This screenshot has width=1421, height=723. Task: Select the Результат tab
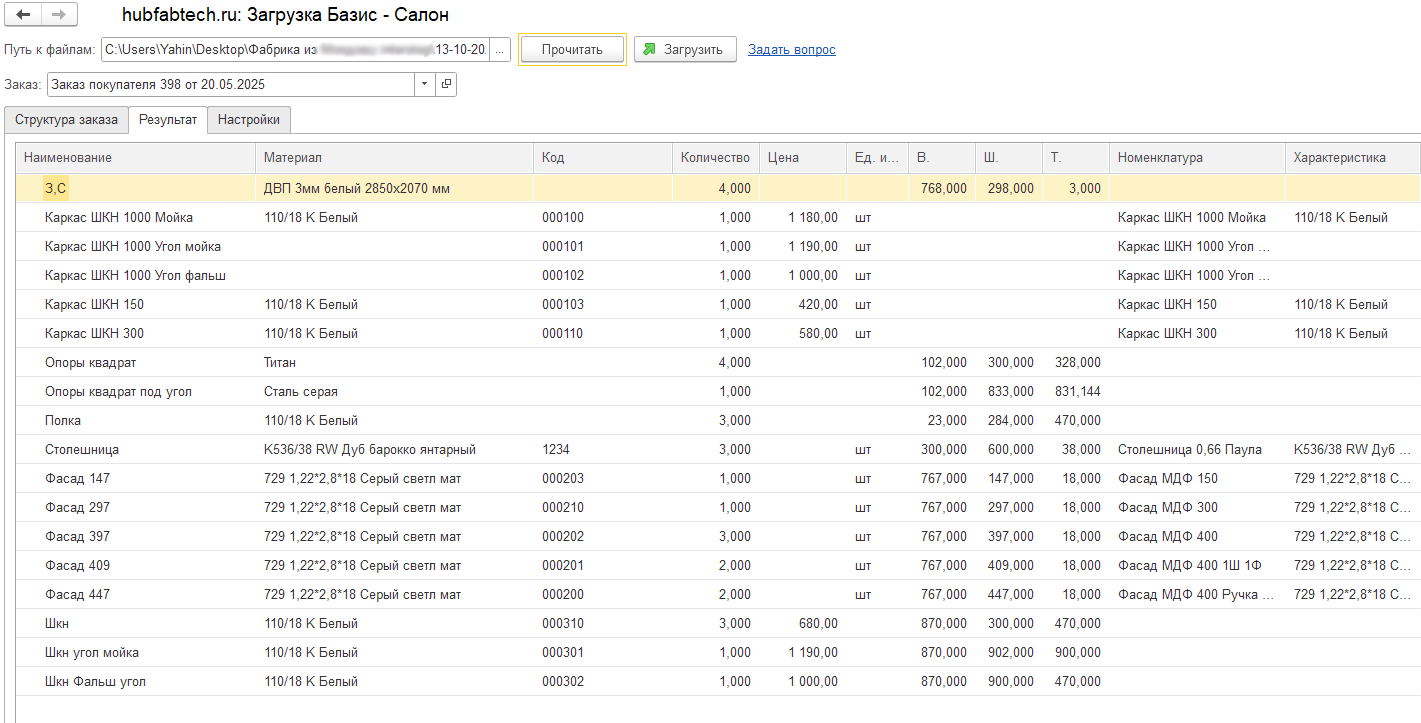168,120
